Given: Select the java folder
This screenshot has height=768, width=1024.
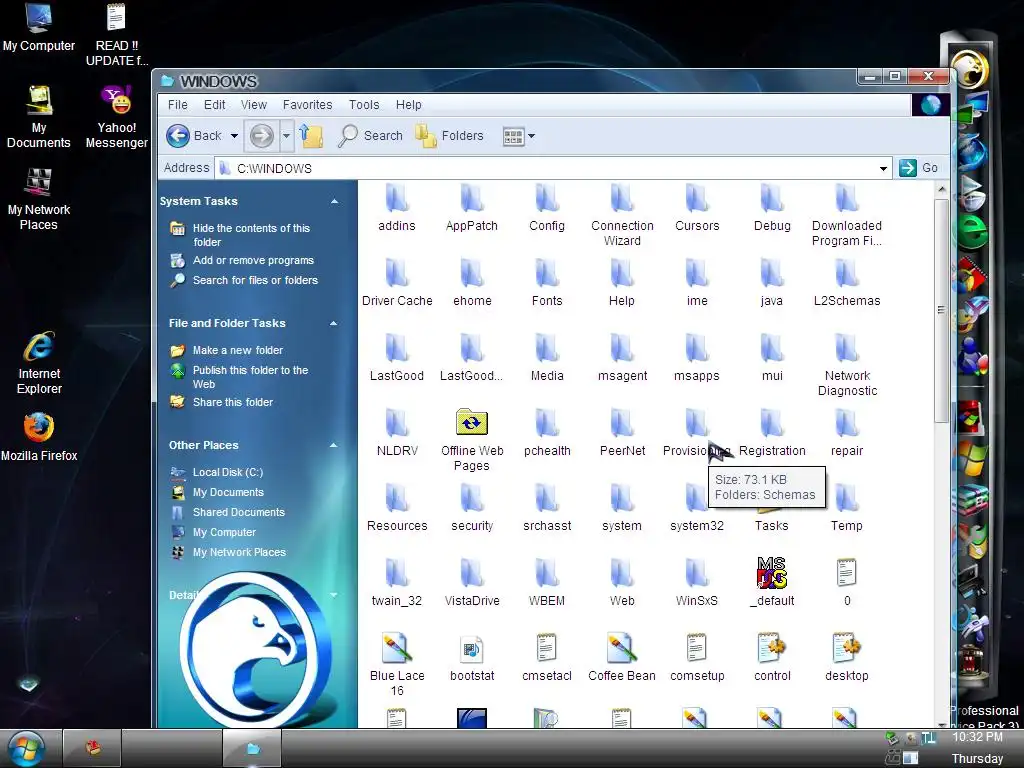Looking at the screenshot, I should (771, 283).
